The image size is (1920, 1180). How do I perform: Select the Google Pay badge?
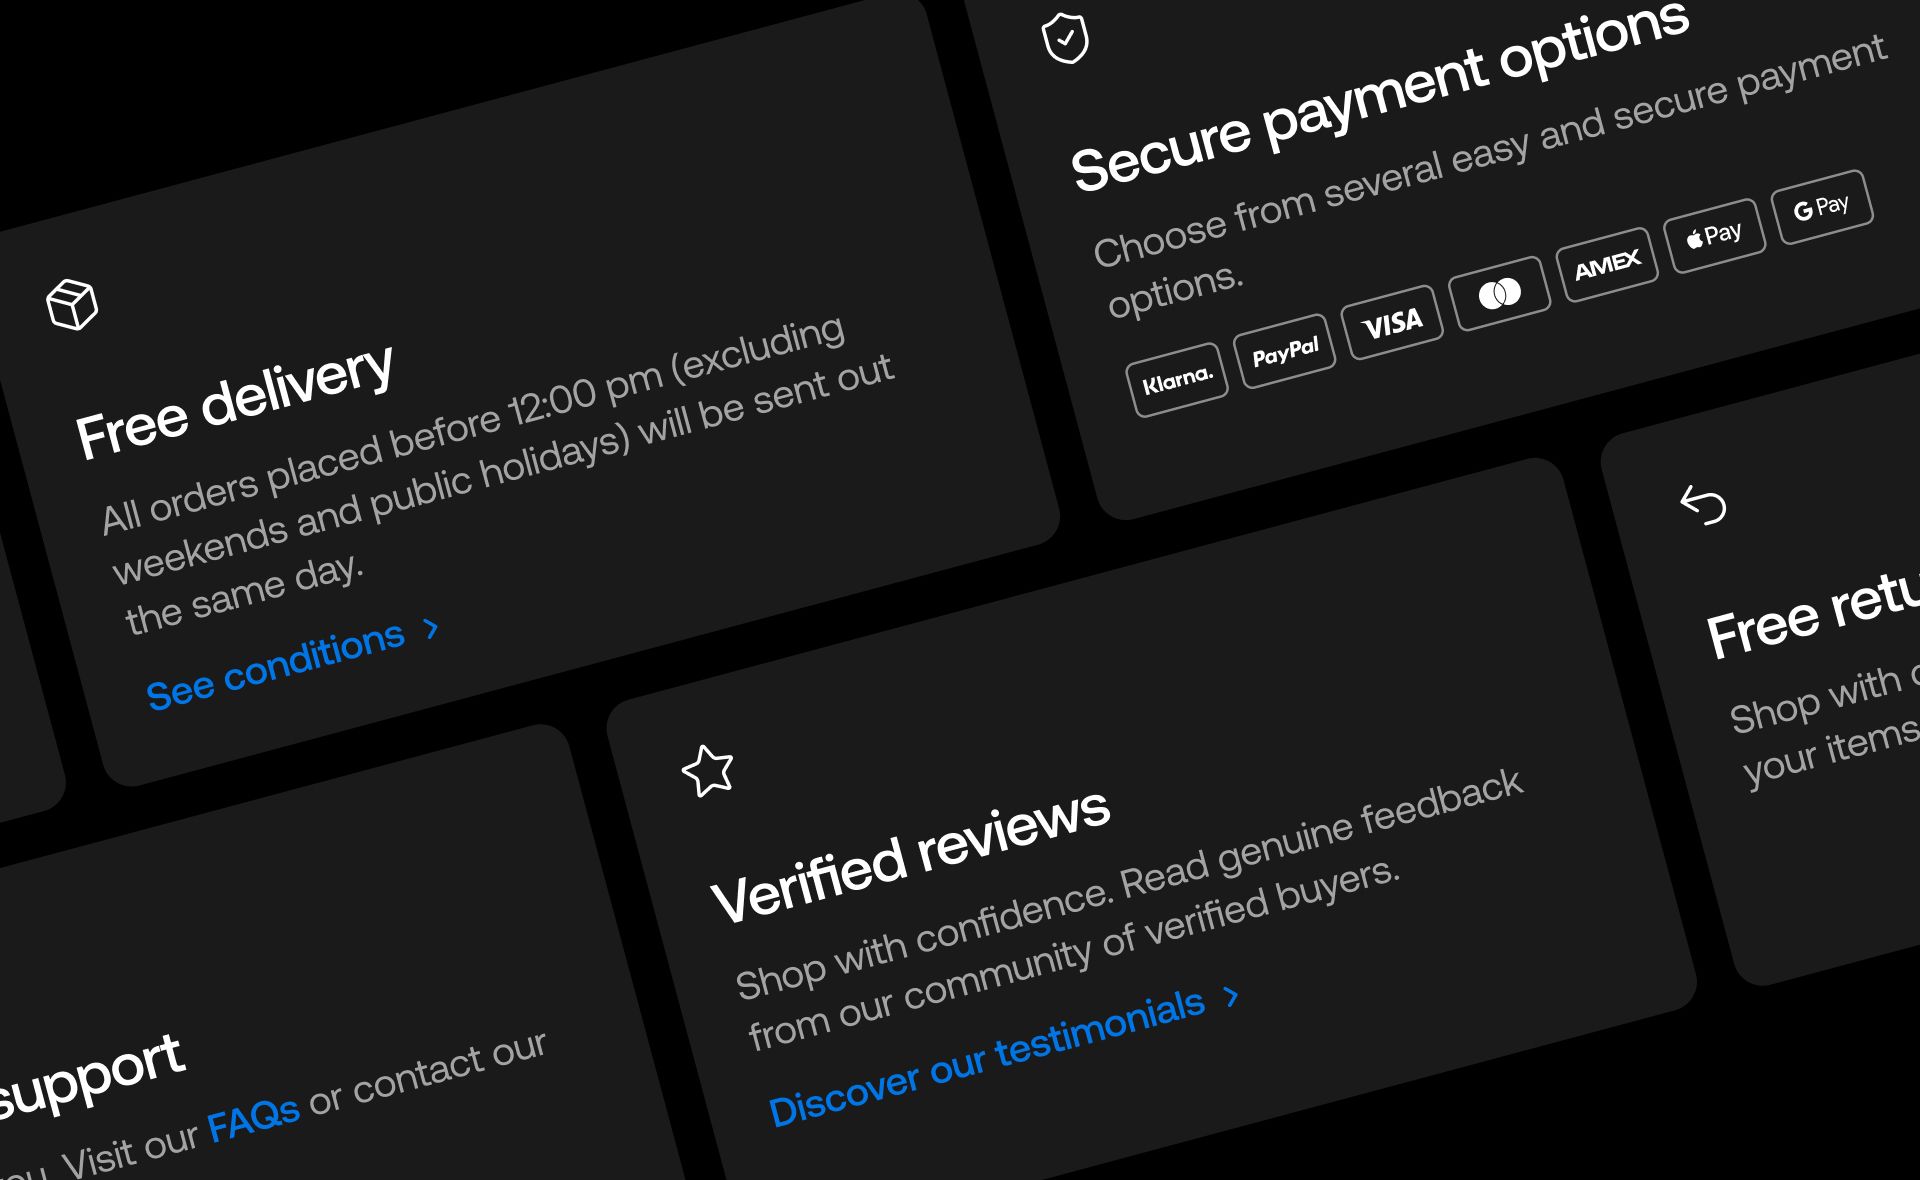point(1822,208)
